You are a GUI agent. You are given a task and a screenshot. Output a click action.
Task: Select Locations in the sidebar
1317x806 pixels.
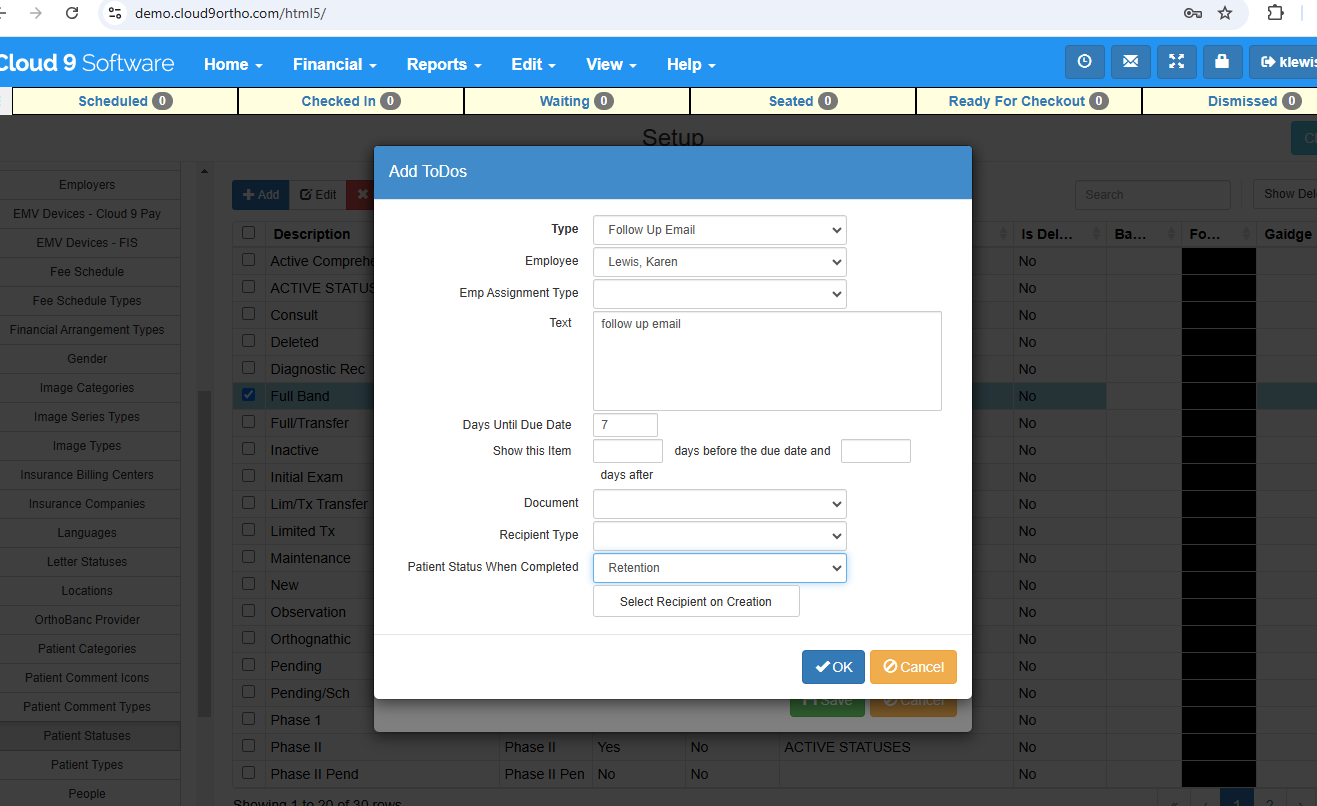pyautogui.click(x=87, y=591)
